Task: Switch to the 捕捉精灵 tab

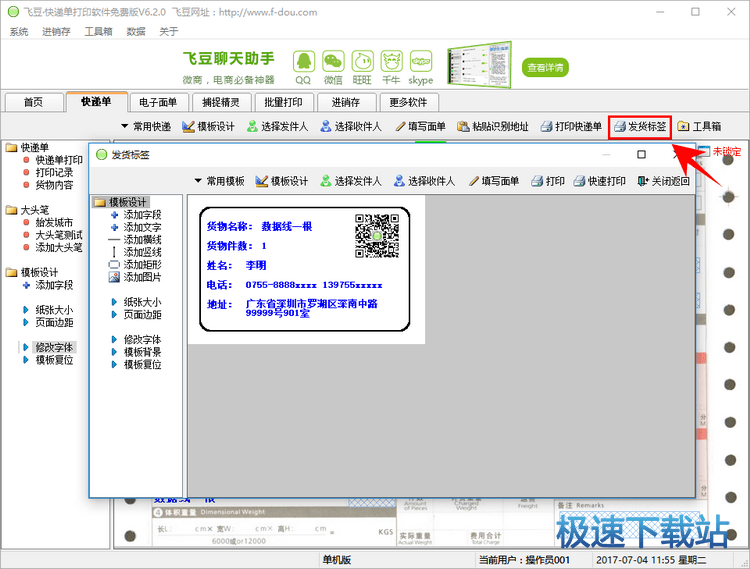Action: (221, 102)
